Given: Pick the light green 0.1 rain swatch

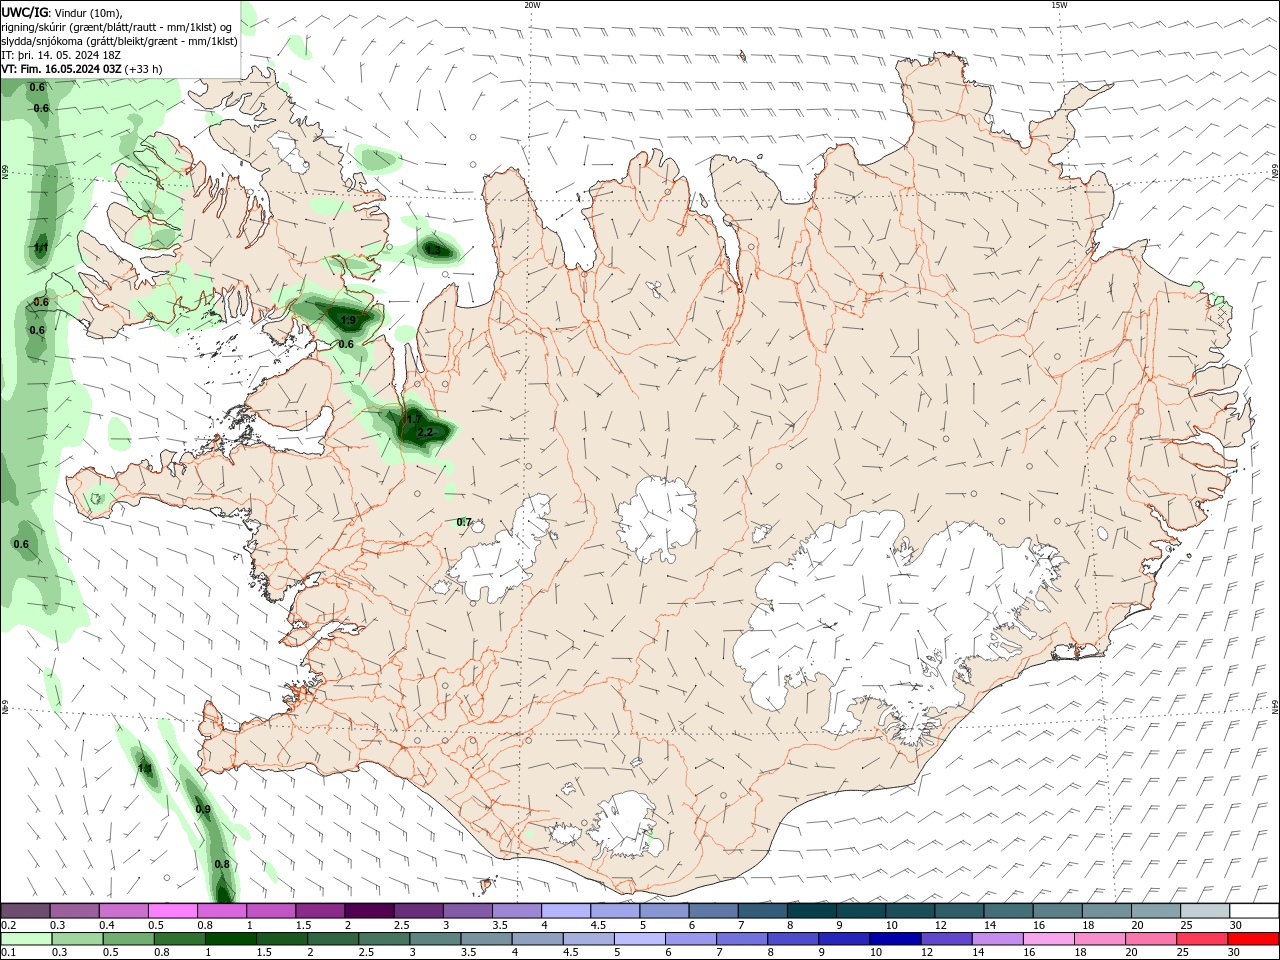Looking at the screenshot, I should pyautogui.click(x=26, y=939).
